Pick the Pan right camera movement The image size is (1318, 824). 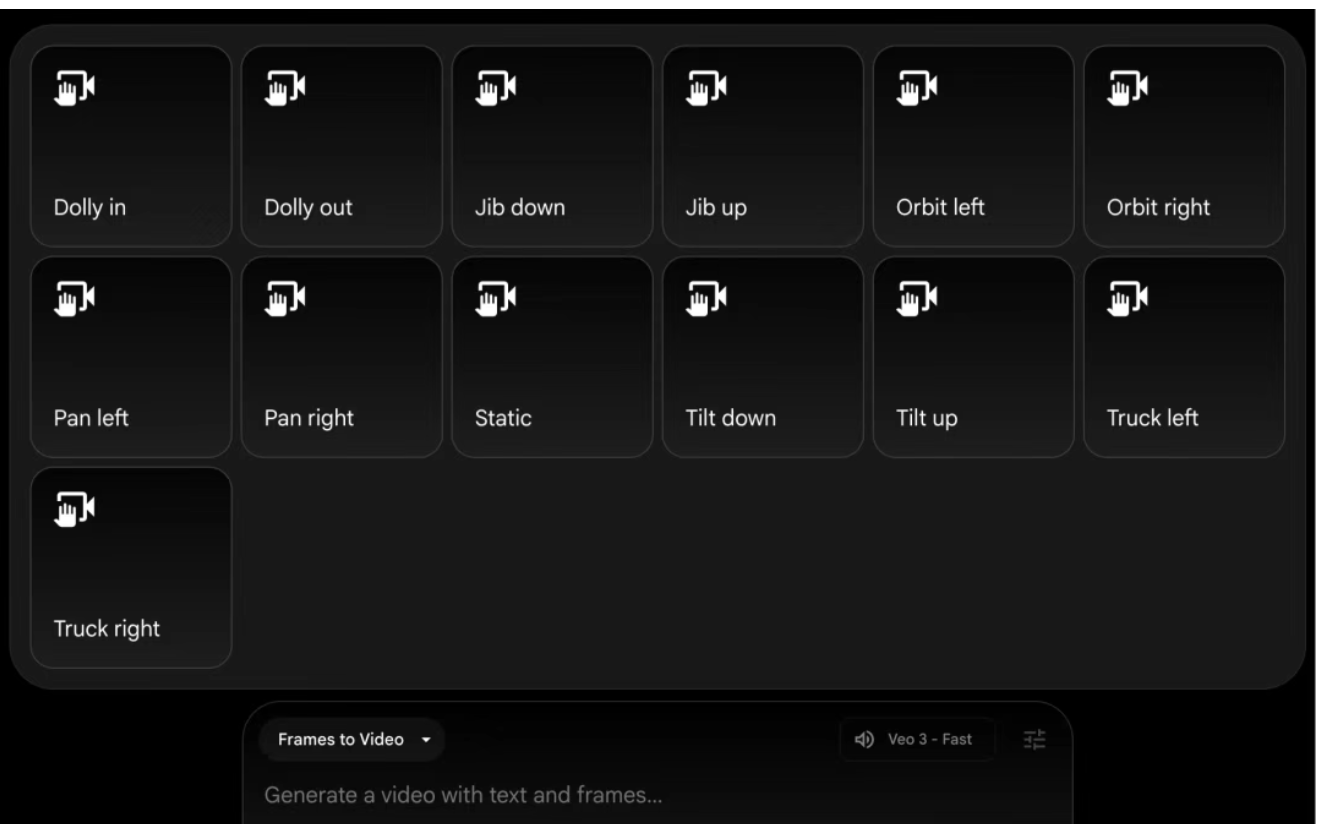341,357
